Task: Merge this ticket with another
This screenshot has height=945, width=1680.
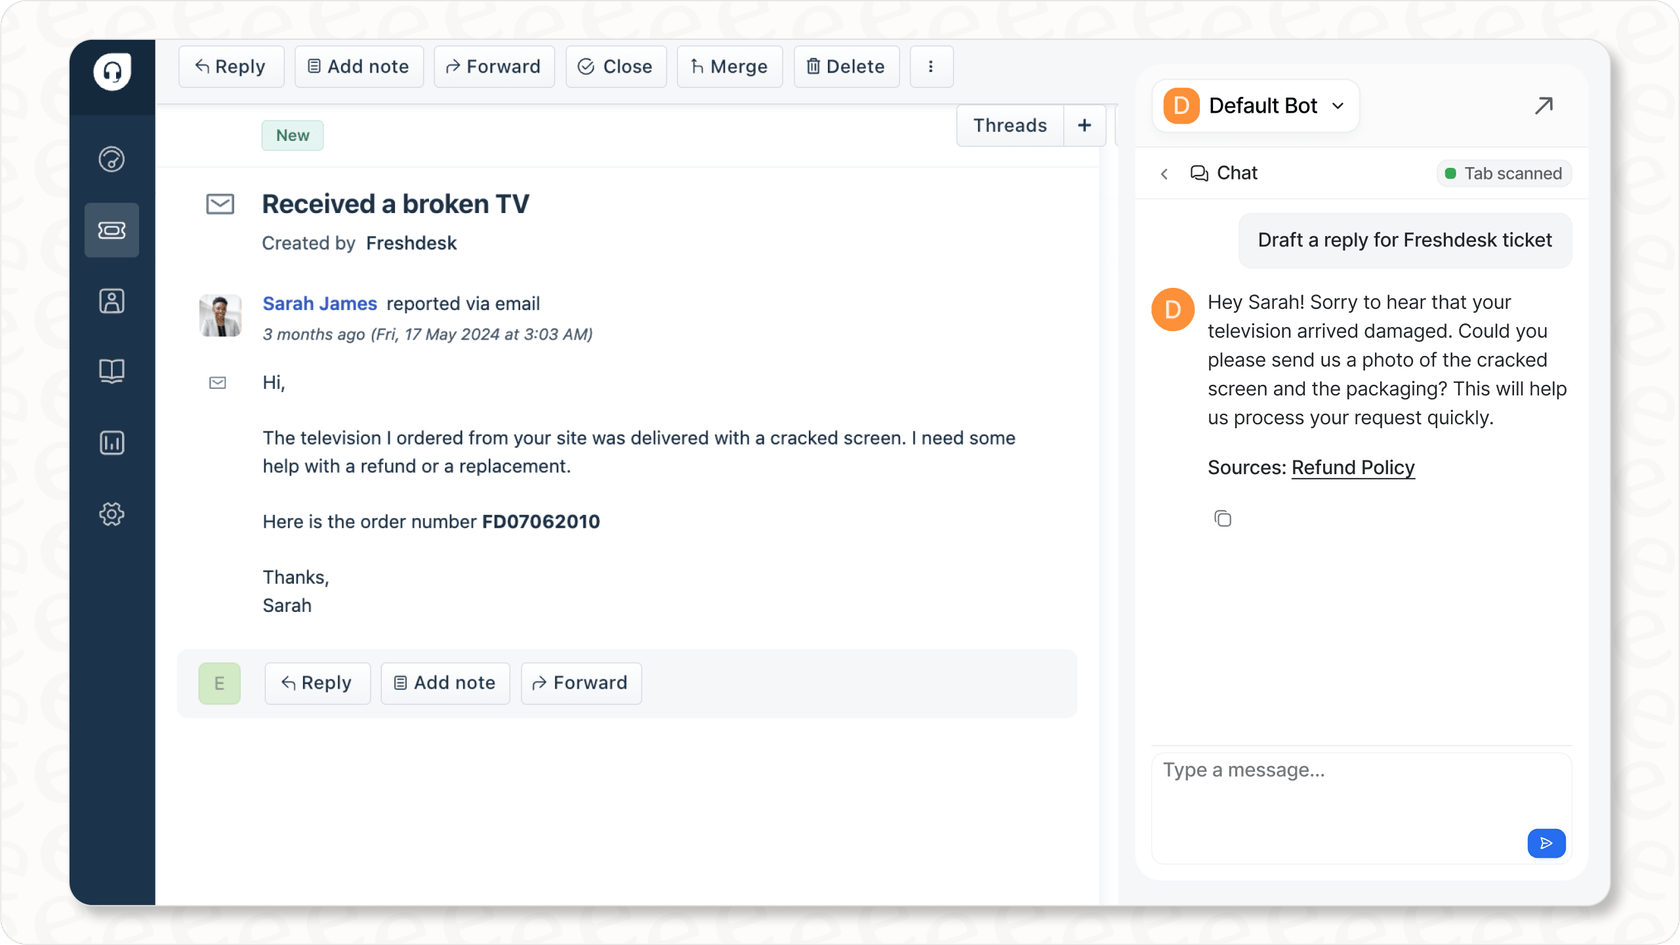Action: tap(729, 66)
